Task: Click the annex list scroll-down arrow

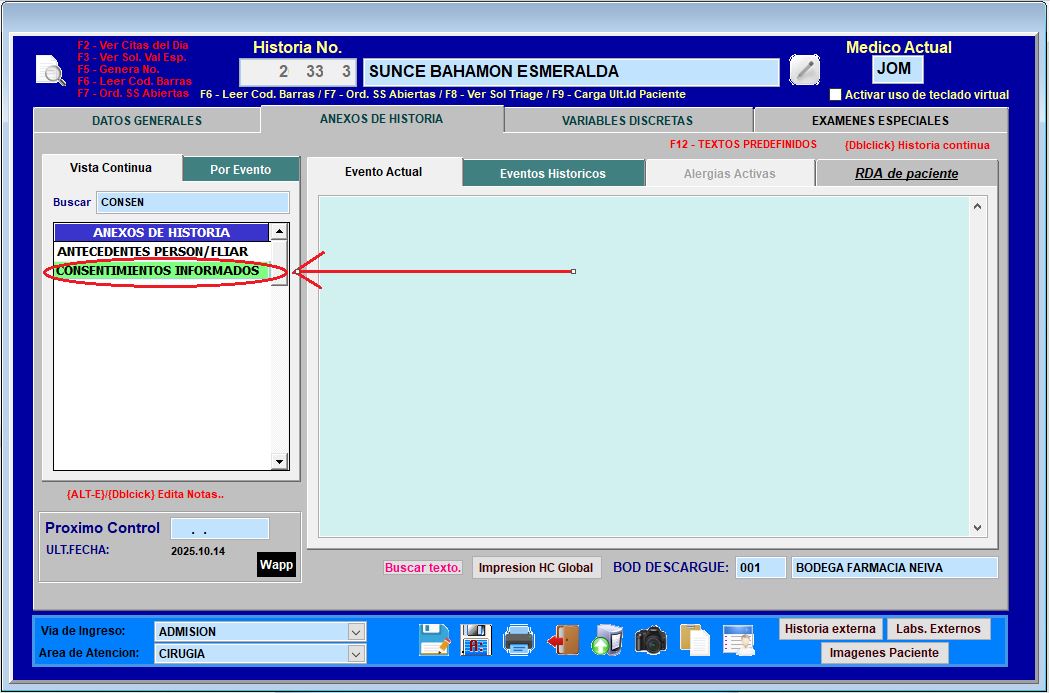Action: tap(279, 461)
